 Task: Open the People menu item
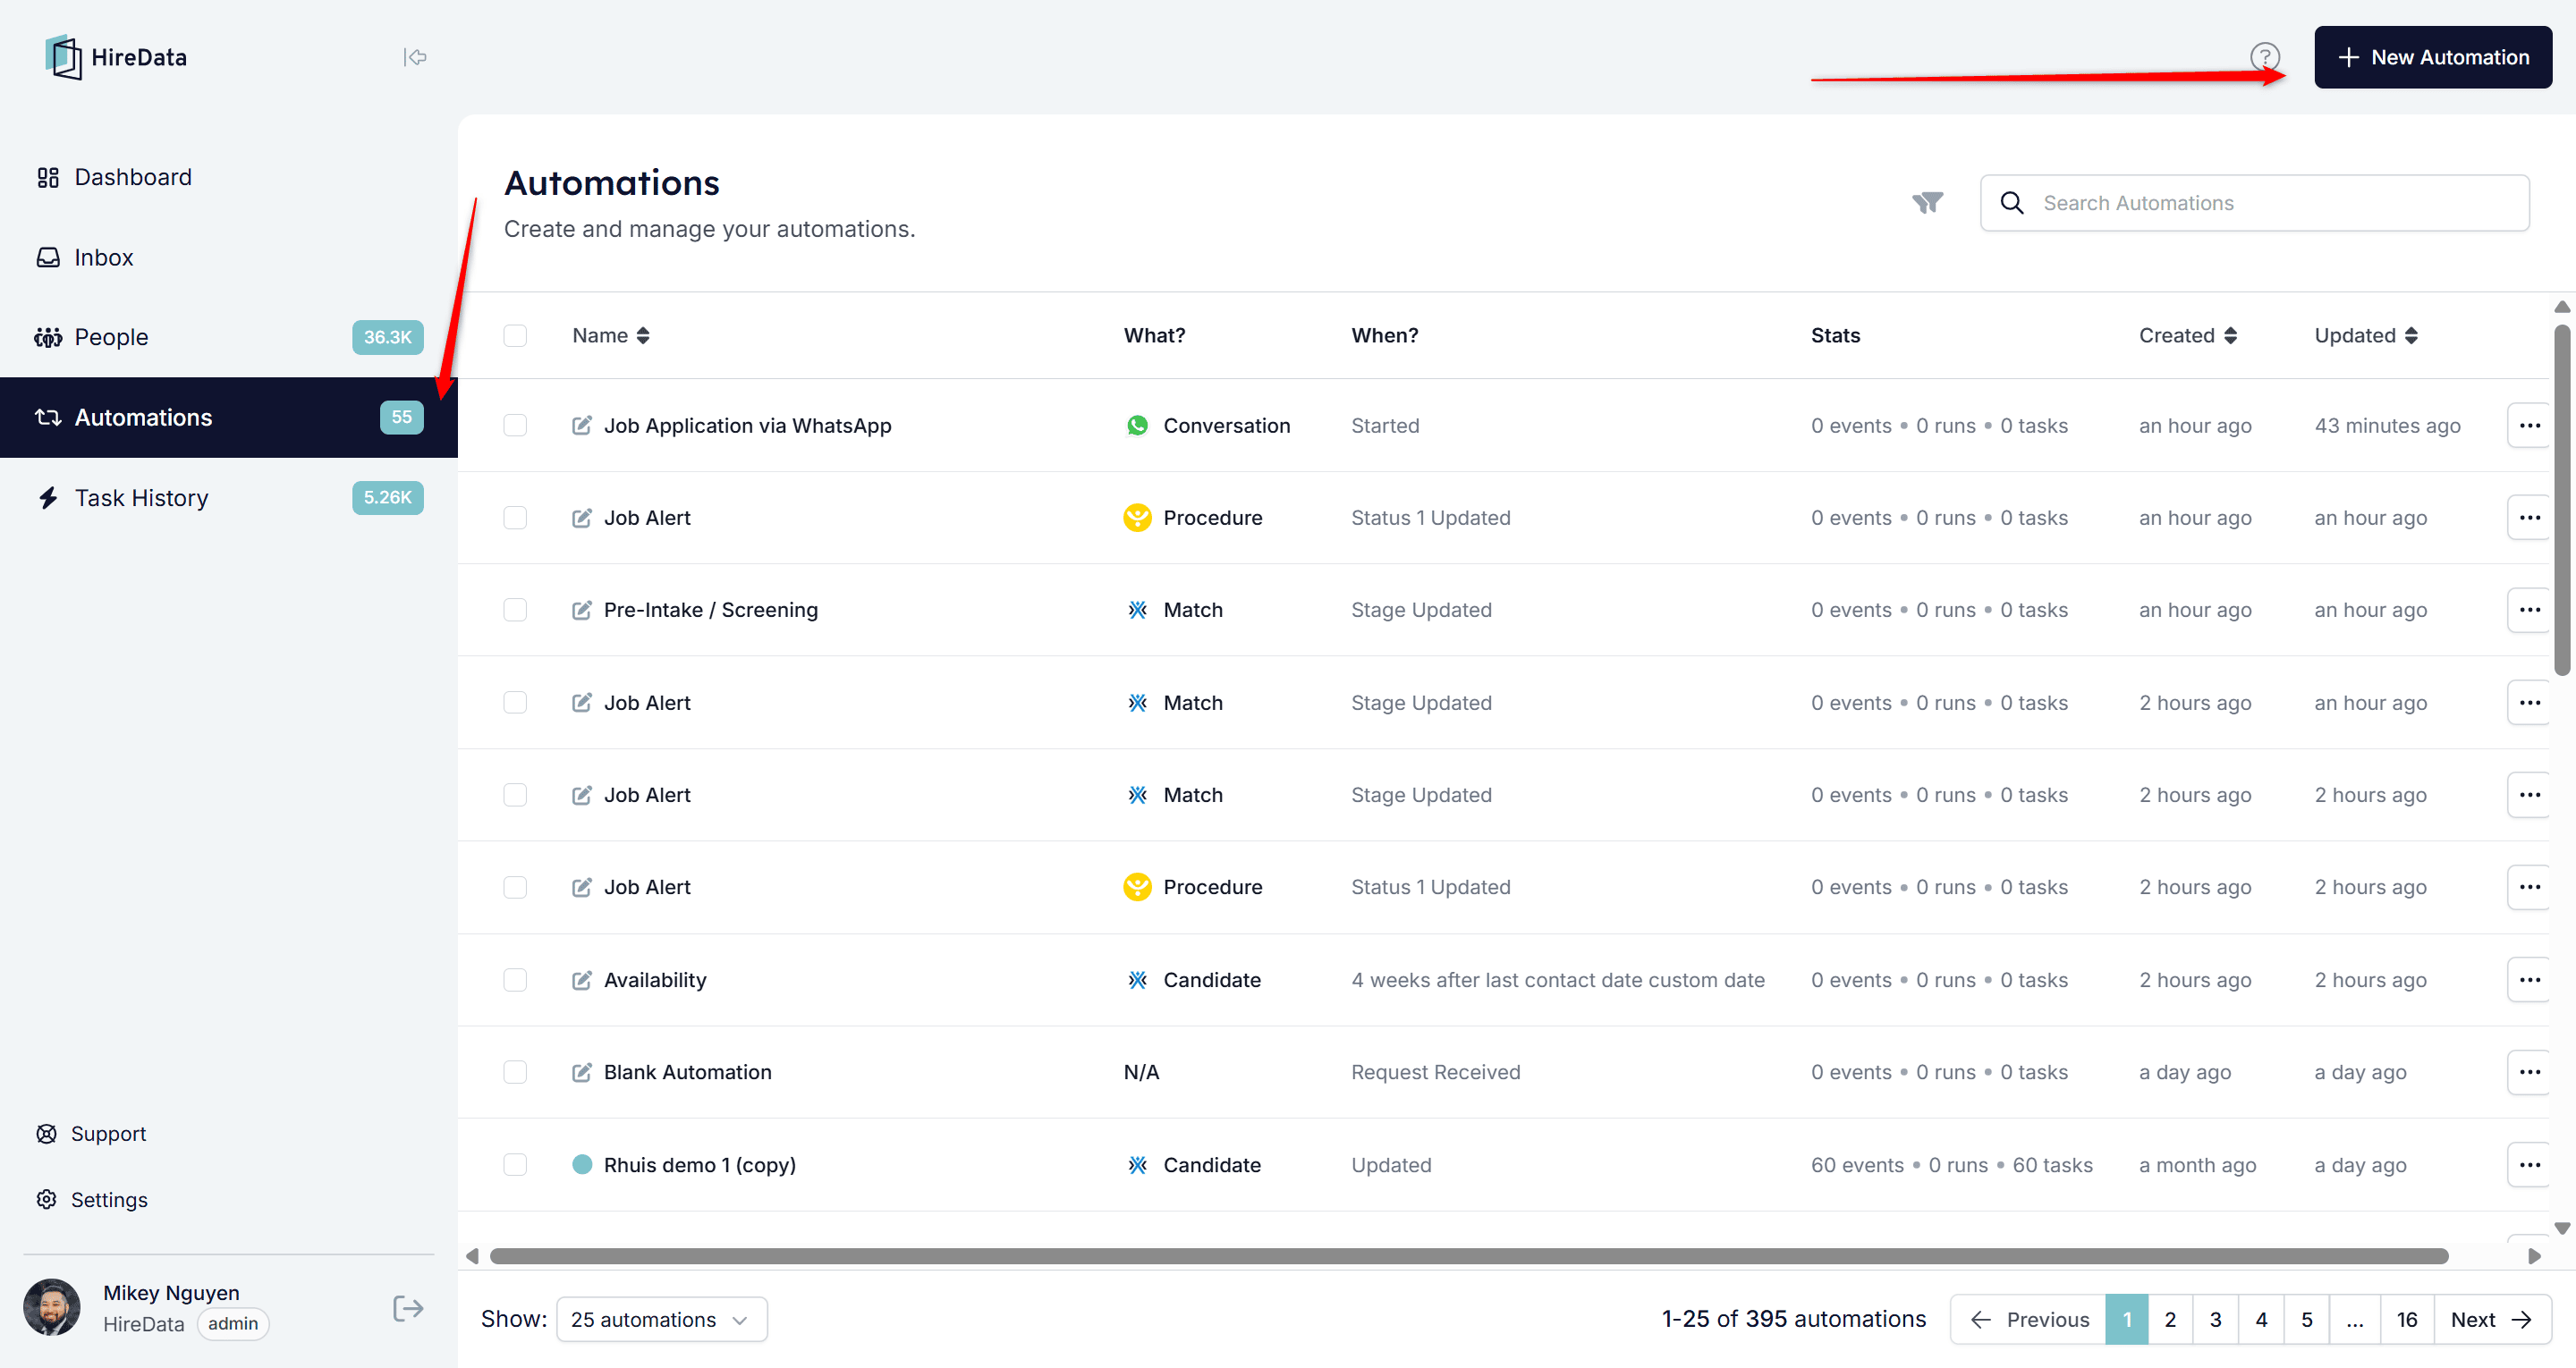[228, 337]
